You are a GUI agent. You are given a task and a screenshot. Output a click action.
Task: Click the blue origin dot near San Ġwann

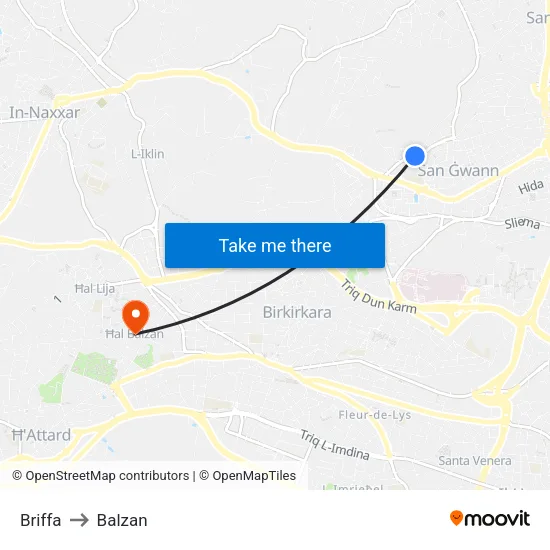(x=415, y=156)
